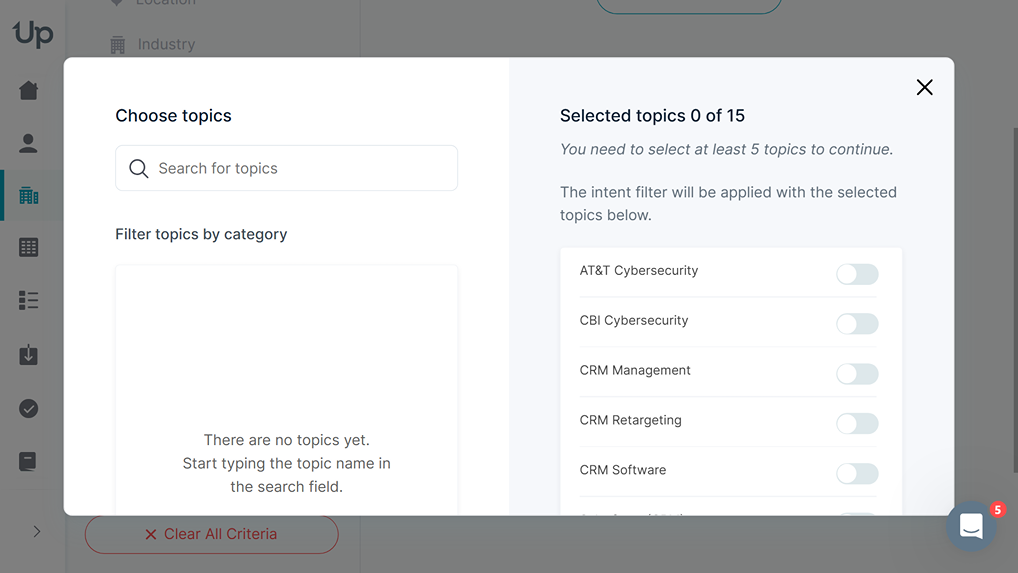Click the Search for topics field
This screenshot has width=1018, height=573.
[286, 168]
